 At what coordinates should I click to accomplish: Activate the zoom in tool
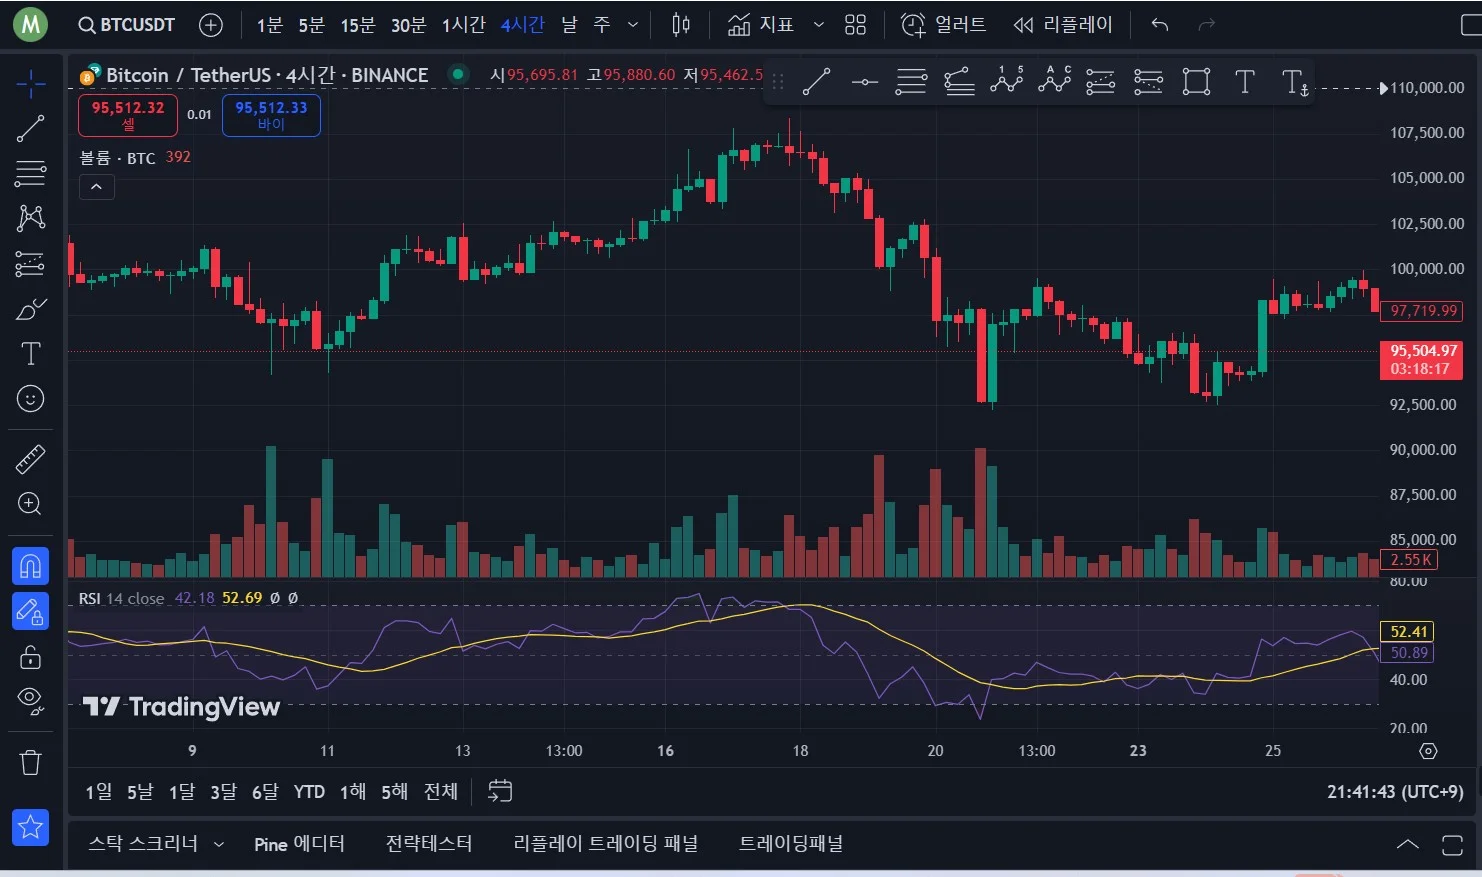click(x=31, y=504)
